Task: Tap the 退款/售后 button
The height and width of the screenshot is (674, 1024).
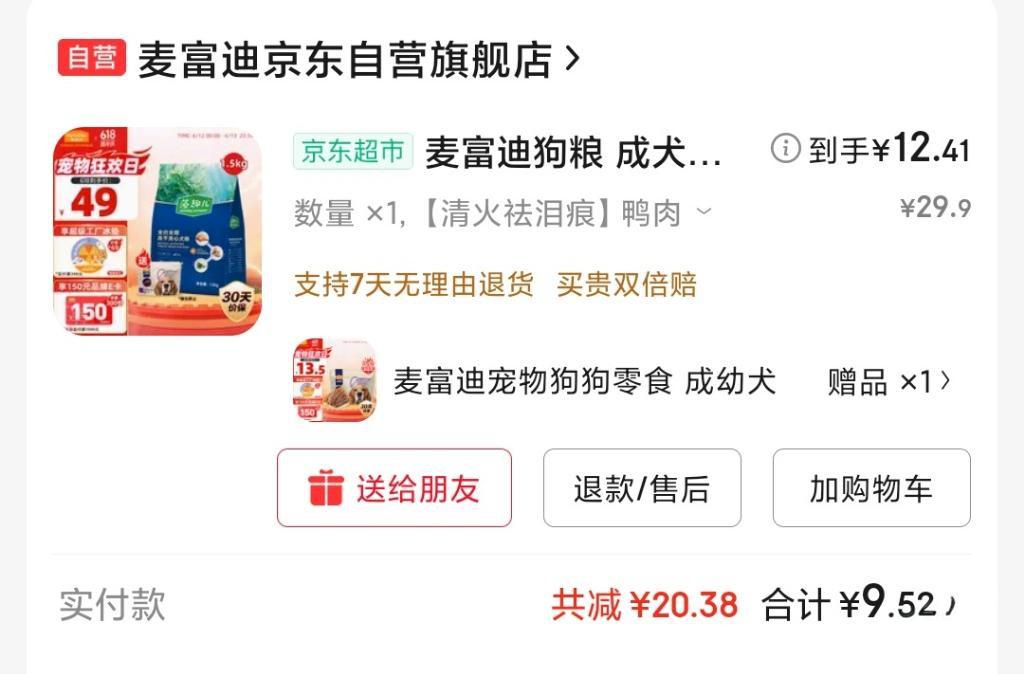Action: (x=642, y=488)
